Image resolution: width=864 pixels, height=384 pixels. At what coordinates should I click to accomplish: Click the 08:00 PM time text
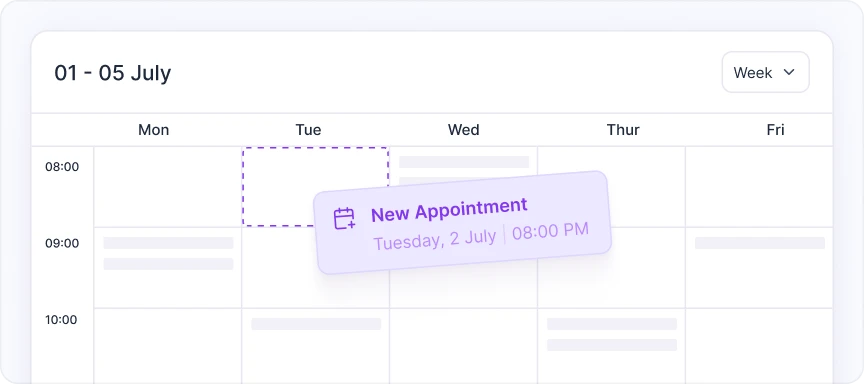tap(550, 230)
